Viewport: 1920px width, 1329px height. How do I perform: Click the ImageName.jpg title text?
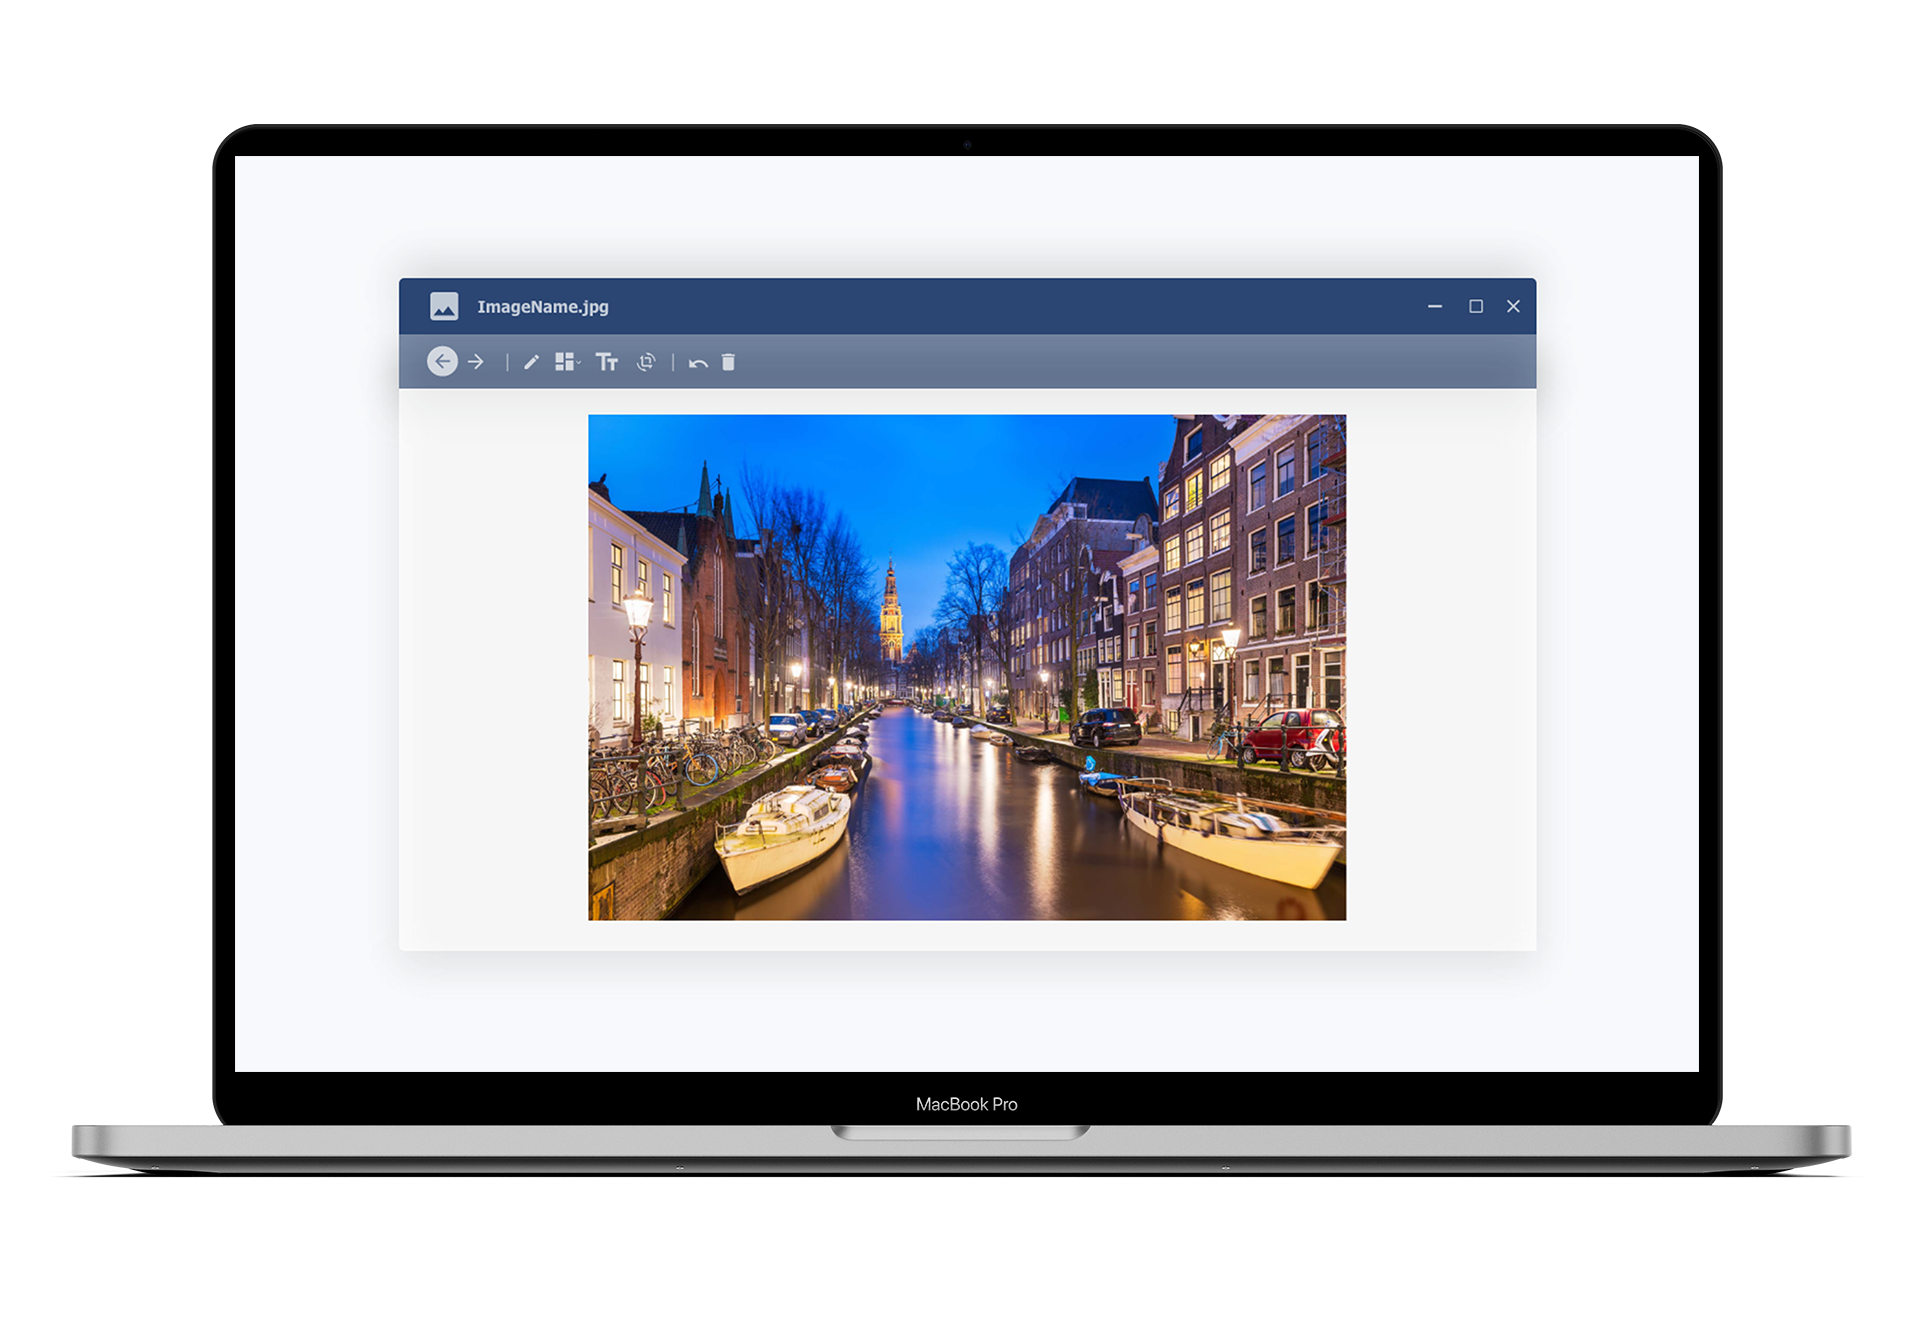pyautogui.click(x=542, y=307)
